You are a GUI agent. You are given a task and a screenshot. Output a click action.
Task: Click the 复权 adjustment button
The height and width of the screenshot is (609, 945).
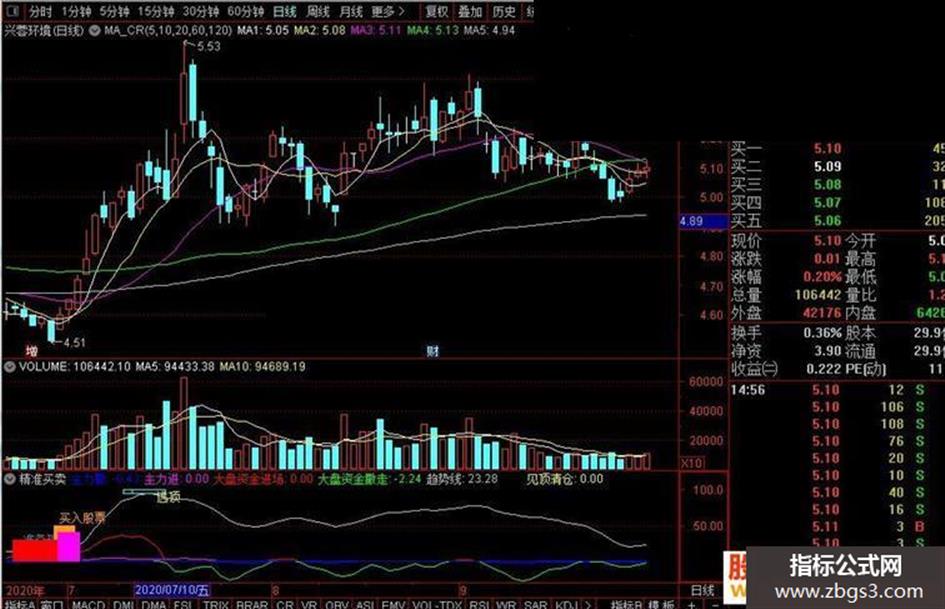pyautogui.click(x=437, y=11)
